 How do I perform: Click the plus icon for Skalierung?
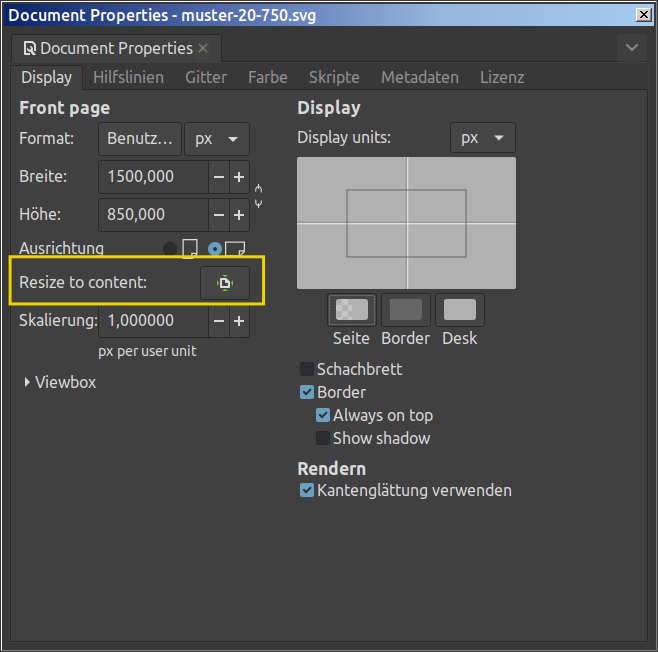[239, 321]
